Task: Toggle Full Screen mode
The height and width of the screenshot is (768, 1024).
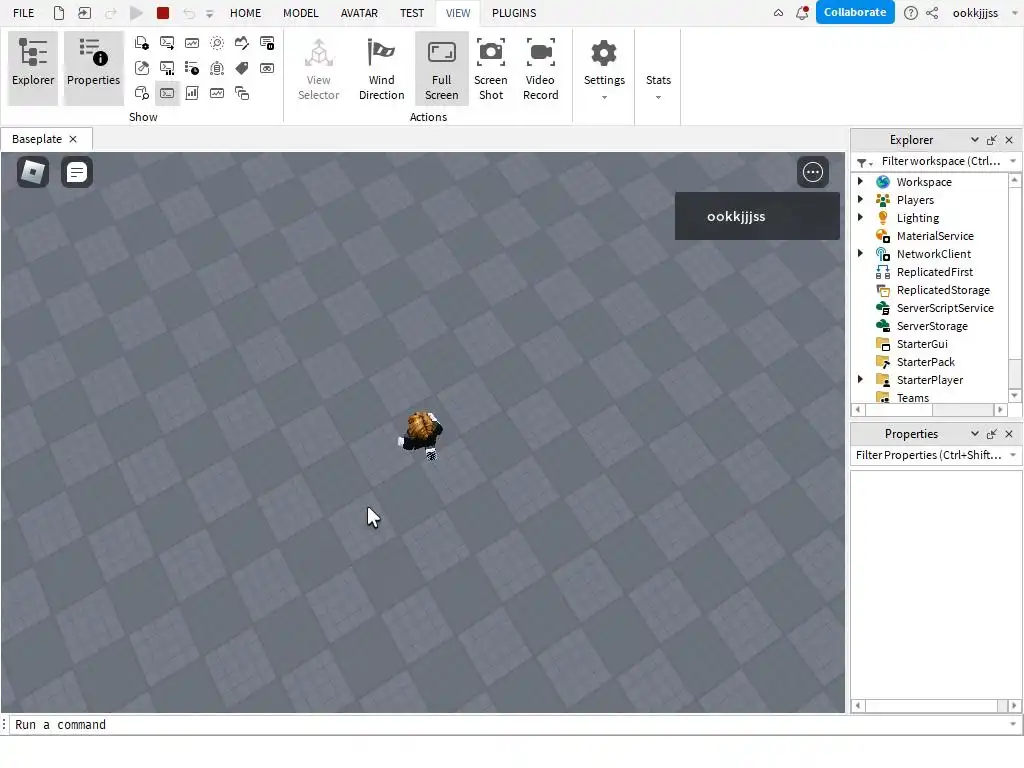Action: [x=441, y=68]
